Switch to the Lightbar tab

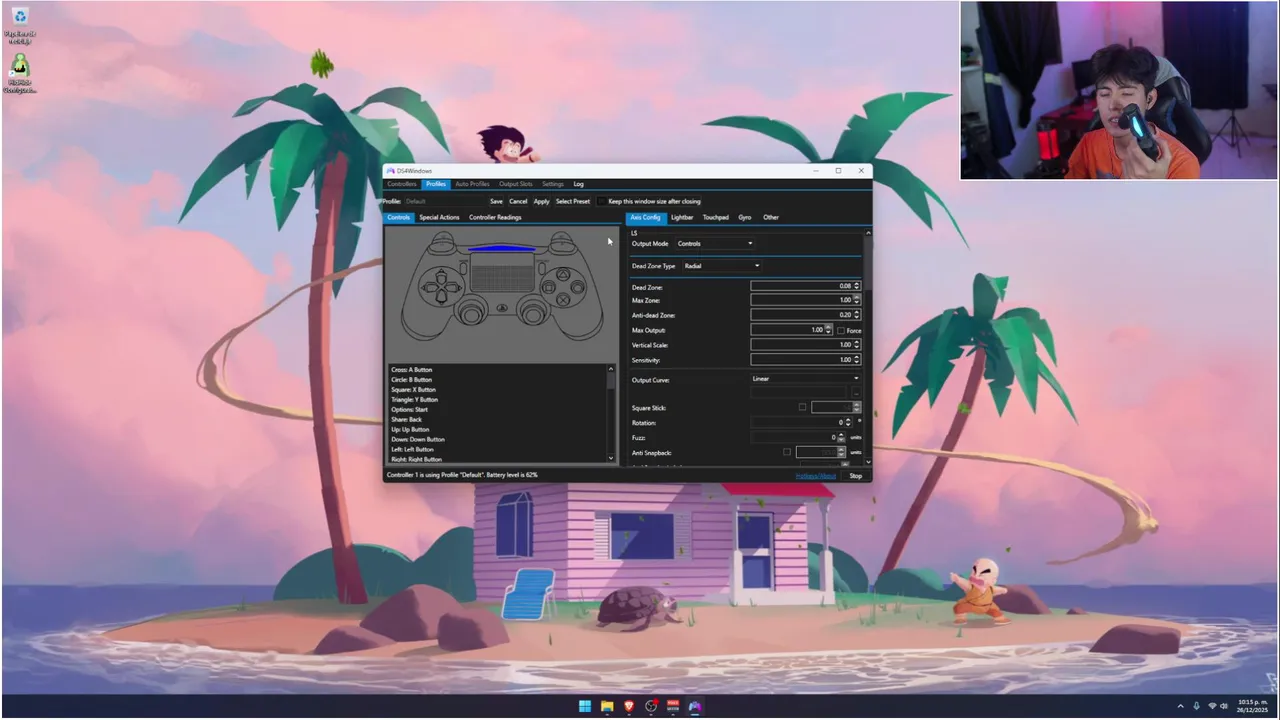click(682, 217)
